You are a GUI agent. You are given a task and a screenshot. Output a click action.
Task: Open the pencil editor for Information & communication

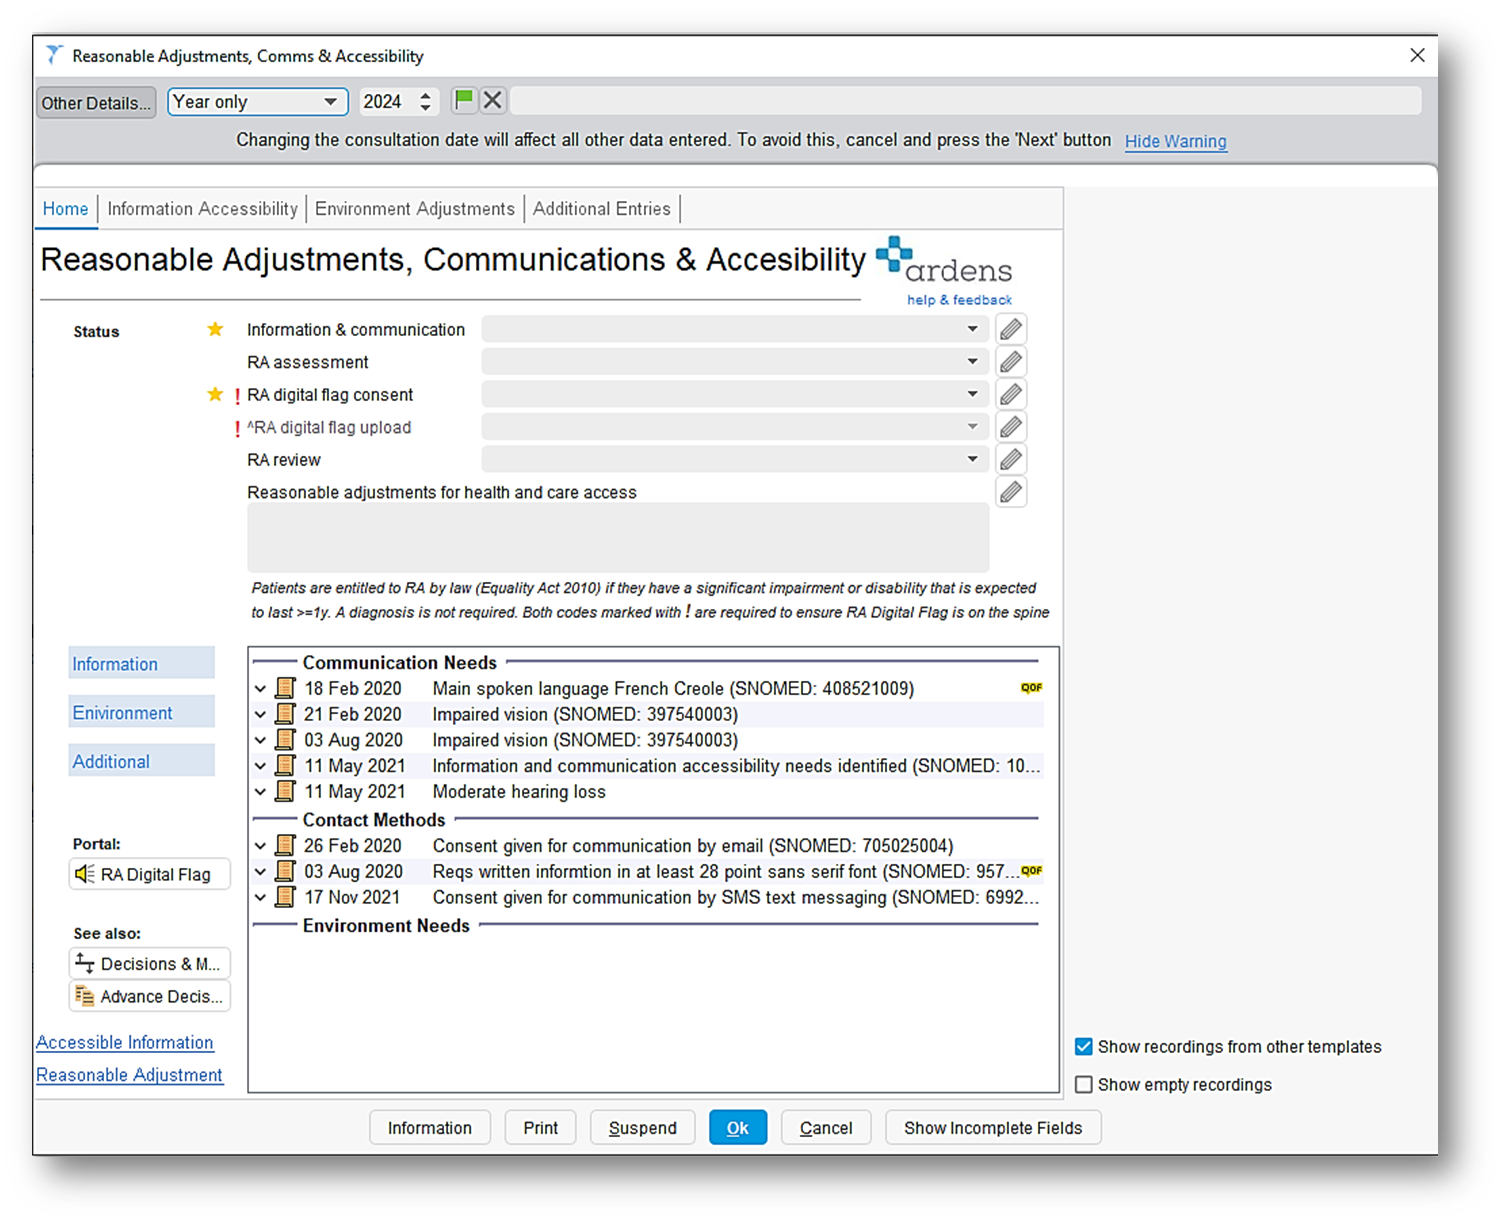pos(1010,329)
